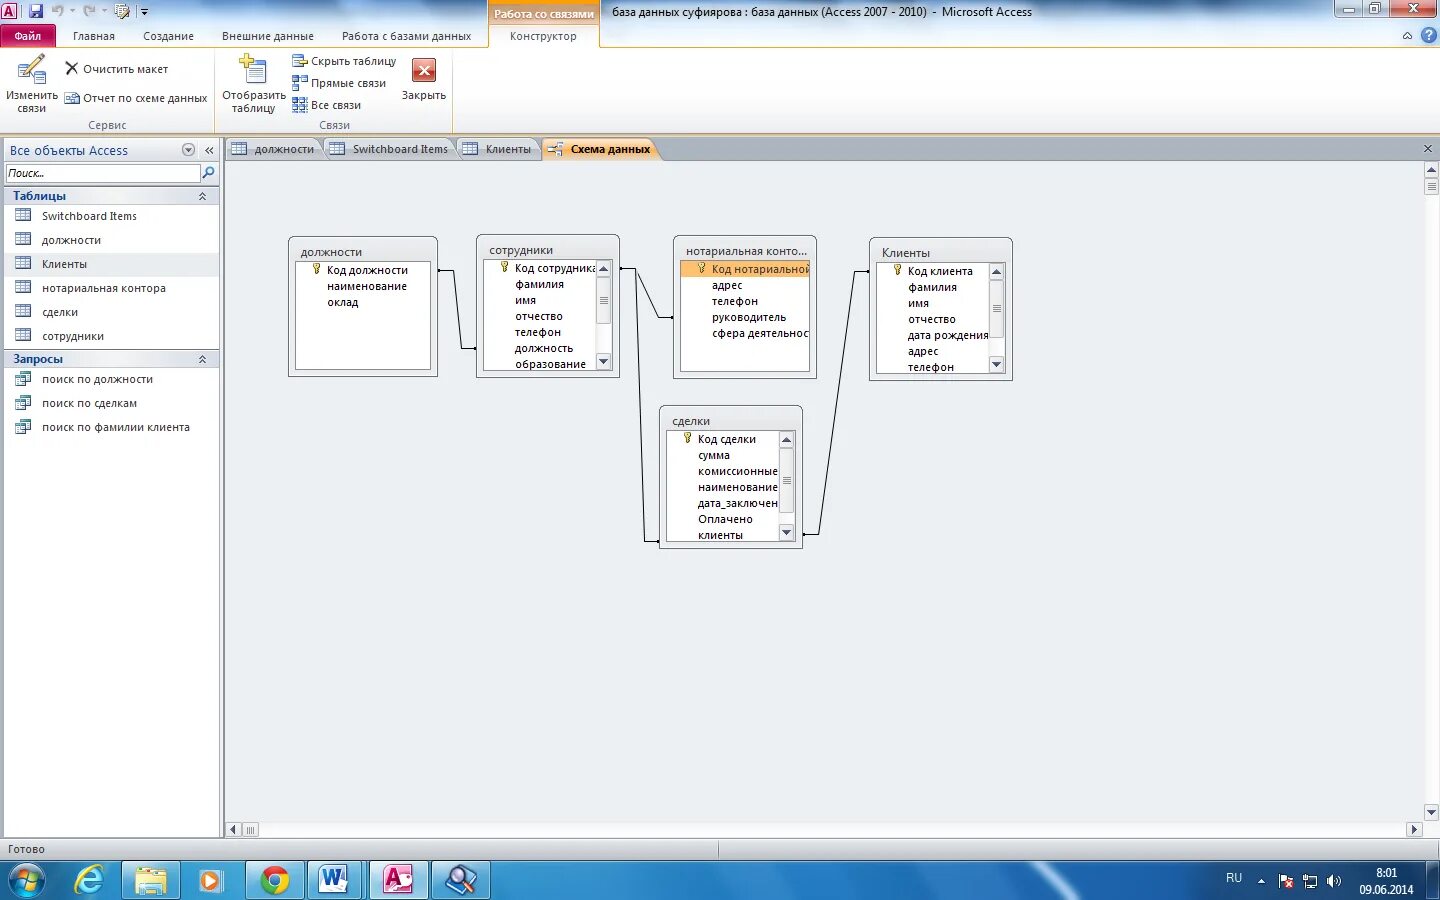Close the current document tab with the X

point(1428,149)
